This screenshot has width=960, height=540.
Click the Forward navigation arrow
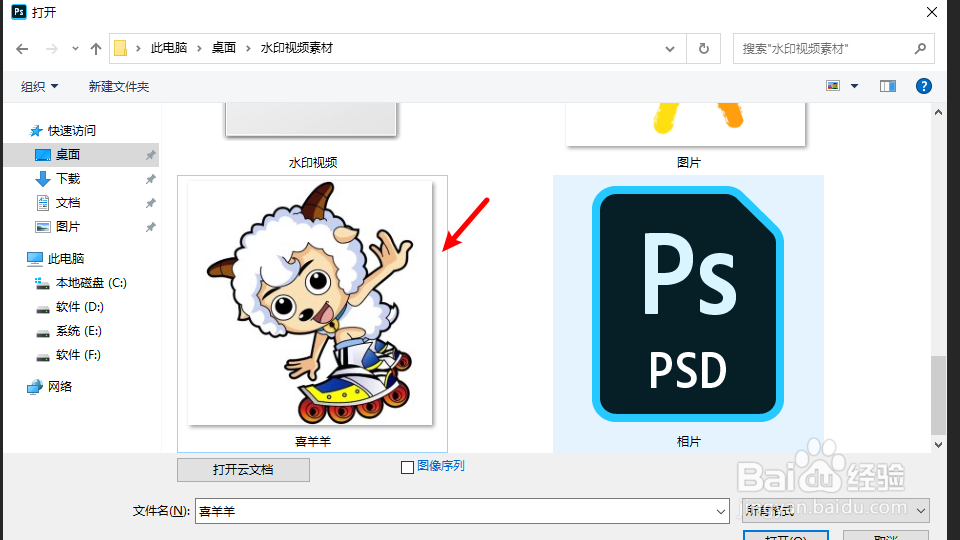51,48
